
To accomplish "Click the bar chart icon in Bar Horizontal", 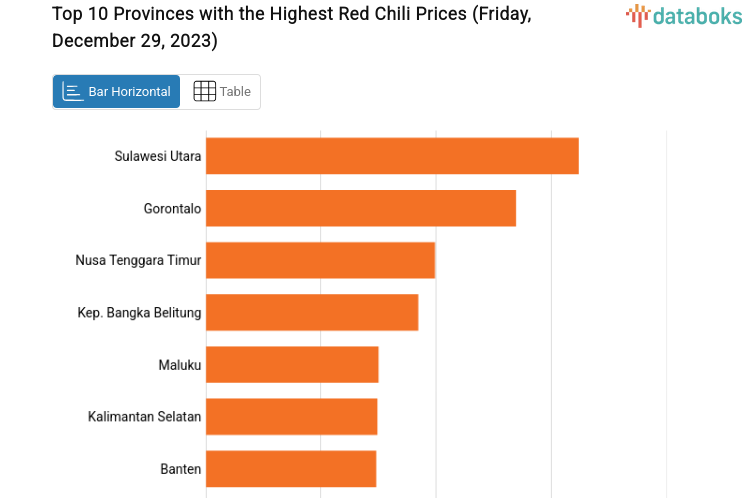I will (x=72, y=91).
